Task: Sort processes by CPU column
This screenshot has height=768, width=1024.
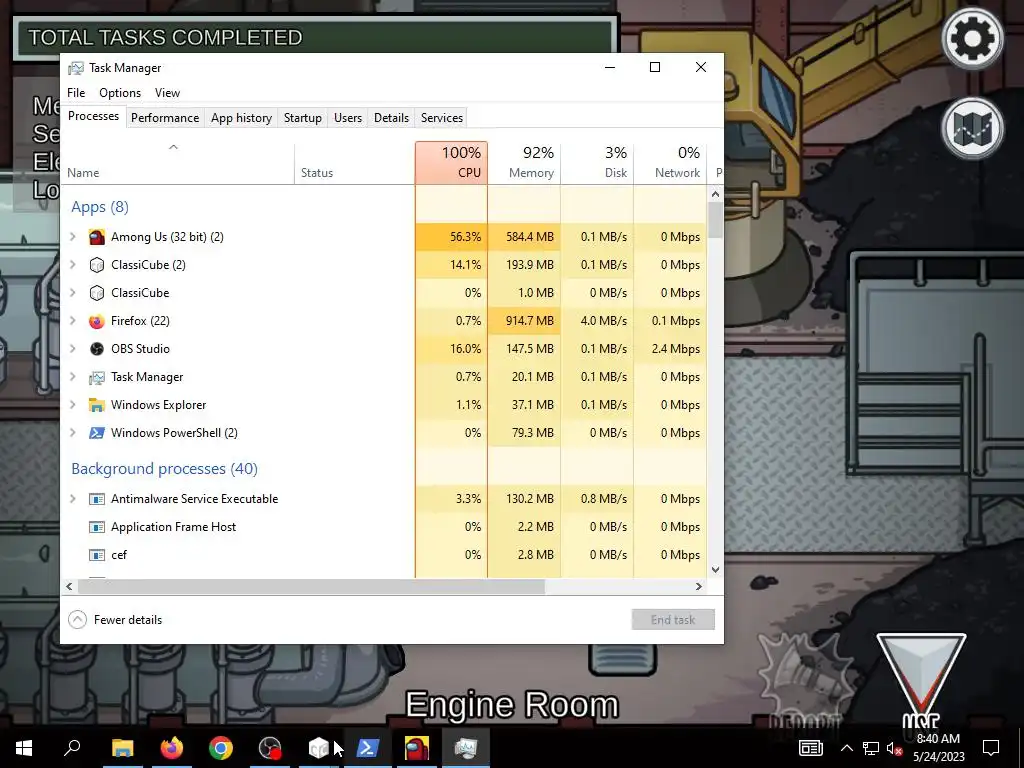Action: (451, 163)
